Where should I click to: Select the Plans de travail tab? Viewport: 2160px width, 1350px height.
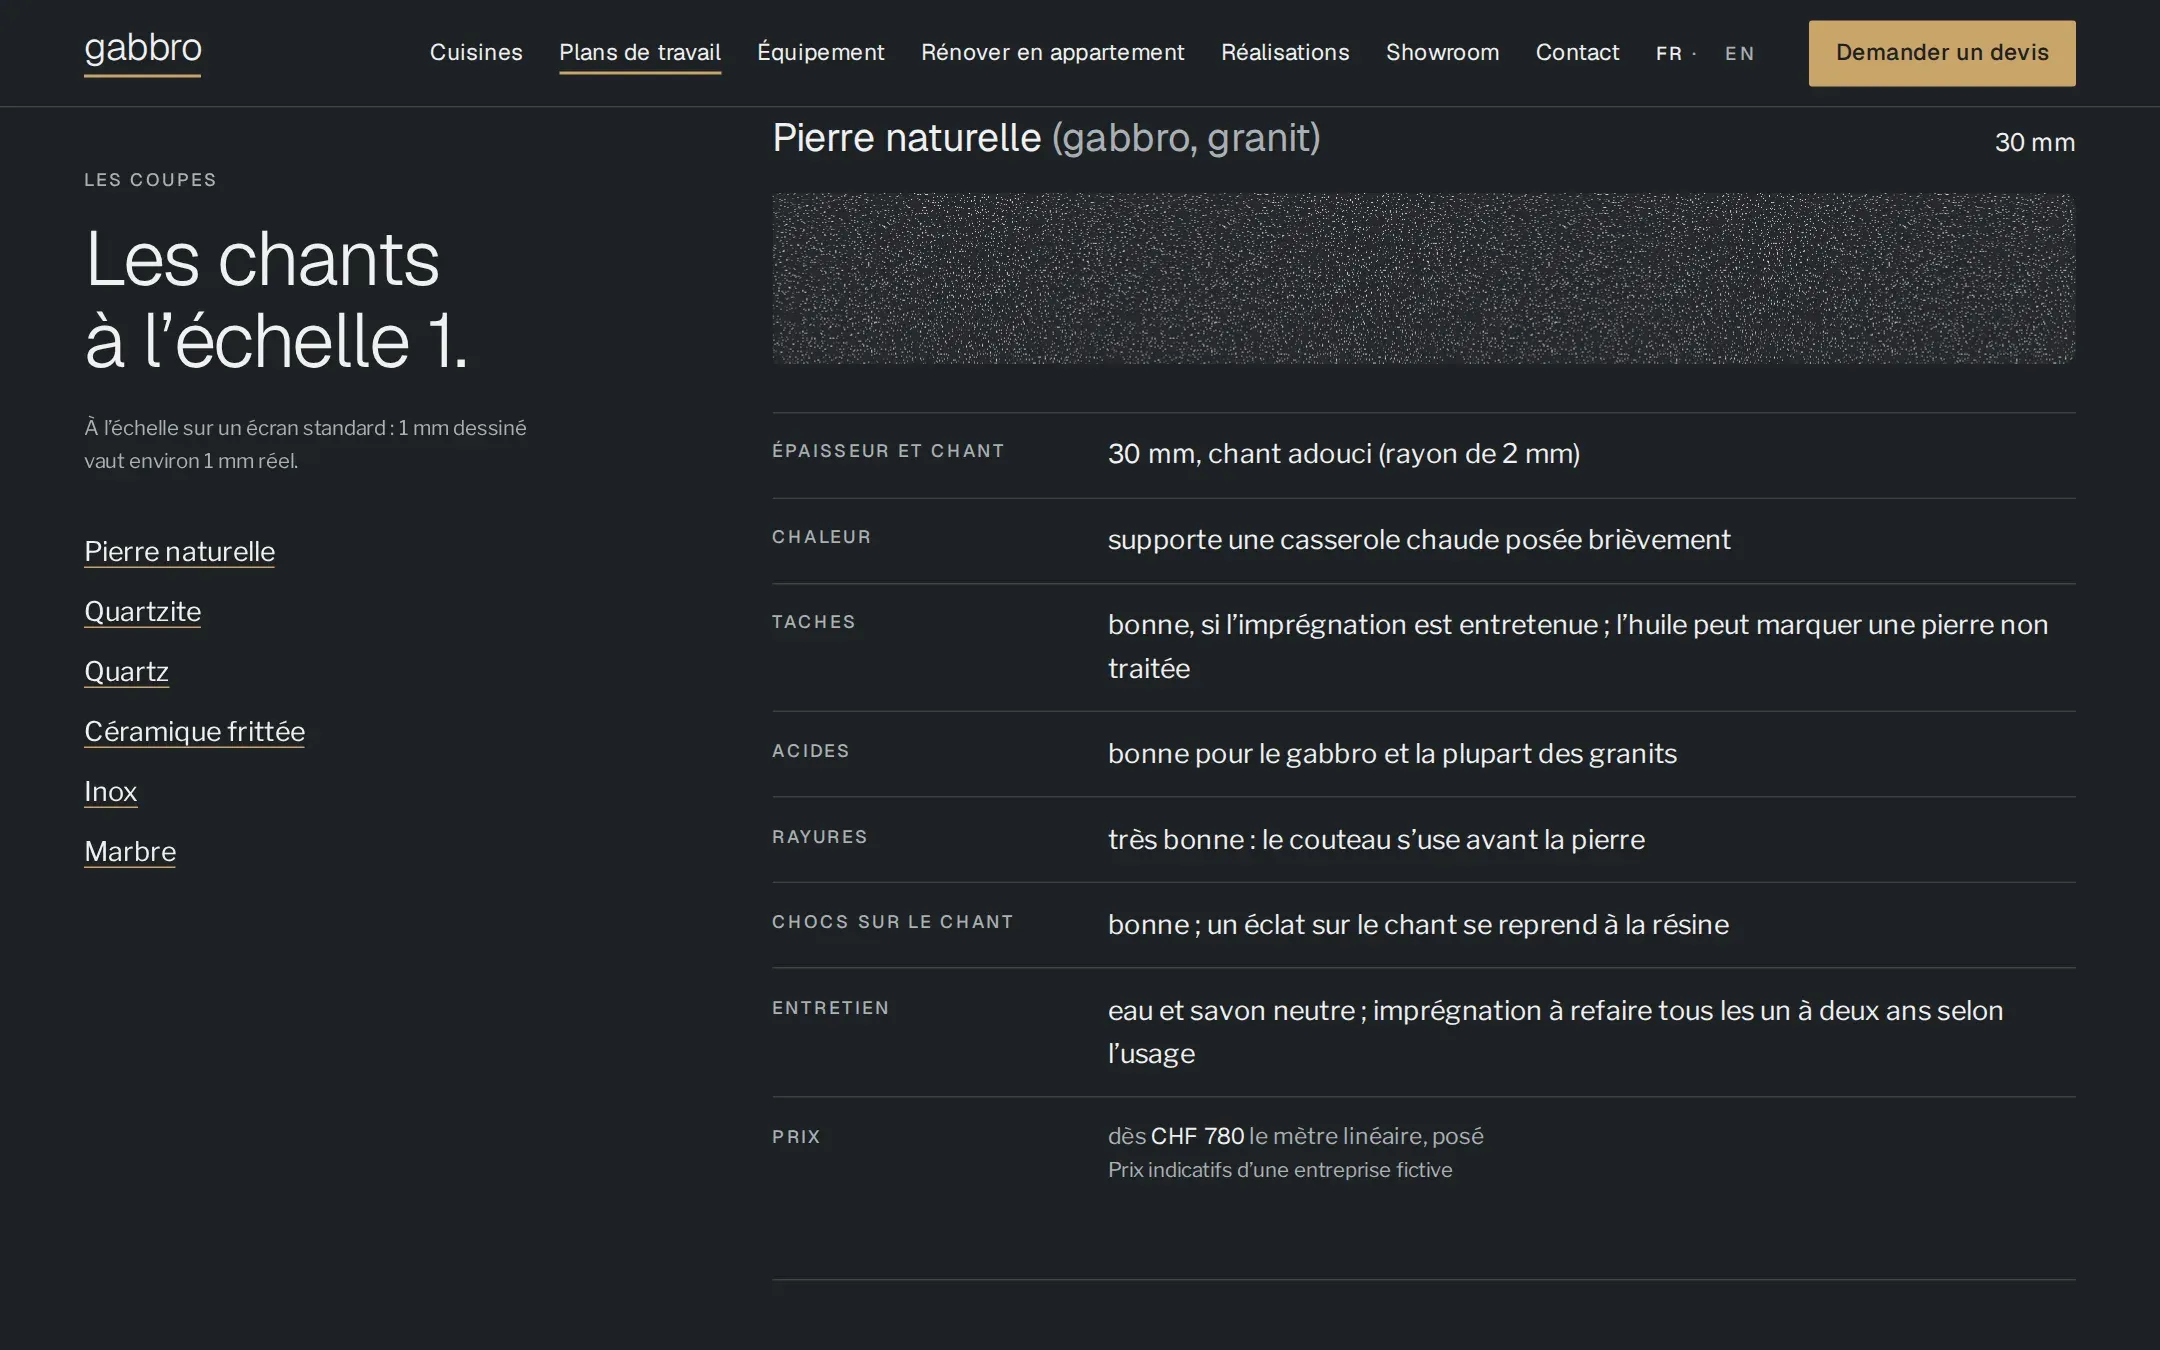click(640, 53)
